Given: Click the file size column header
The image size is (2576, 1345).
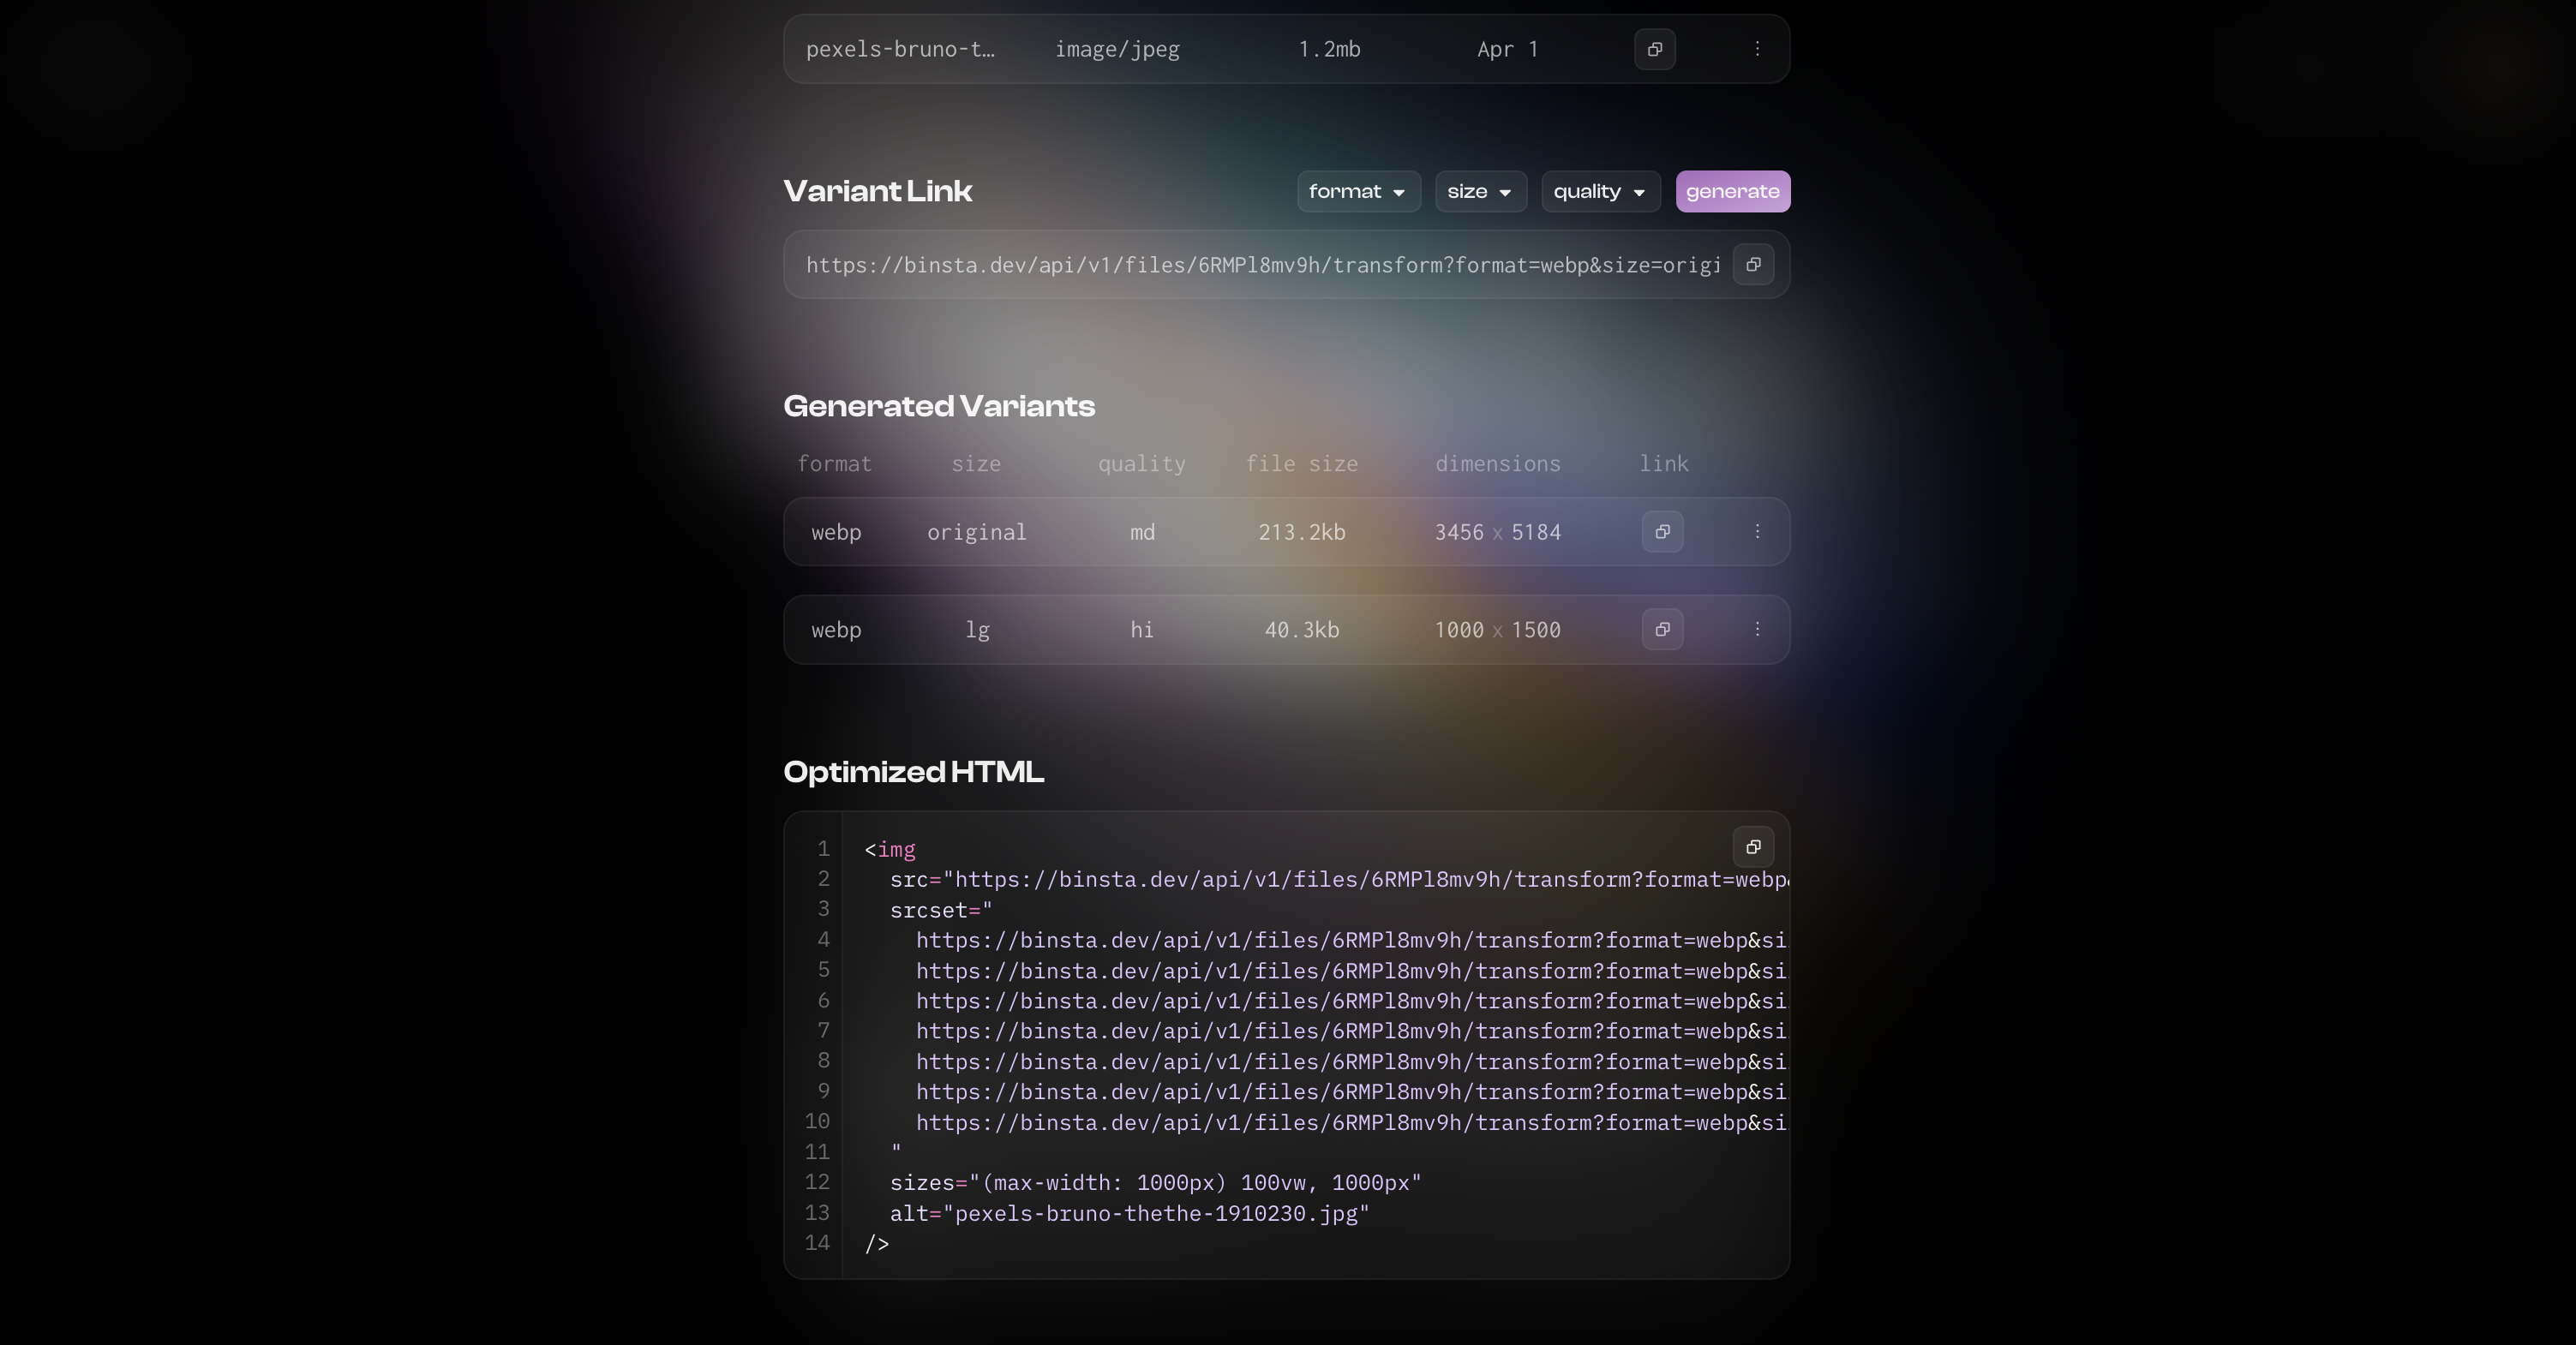Looking at the screenshot, I should pos(1302,464).
